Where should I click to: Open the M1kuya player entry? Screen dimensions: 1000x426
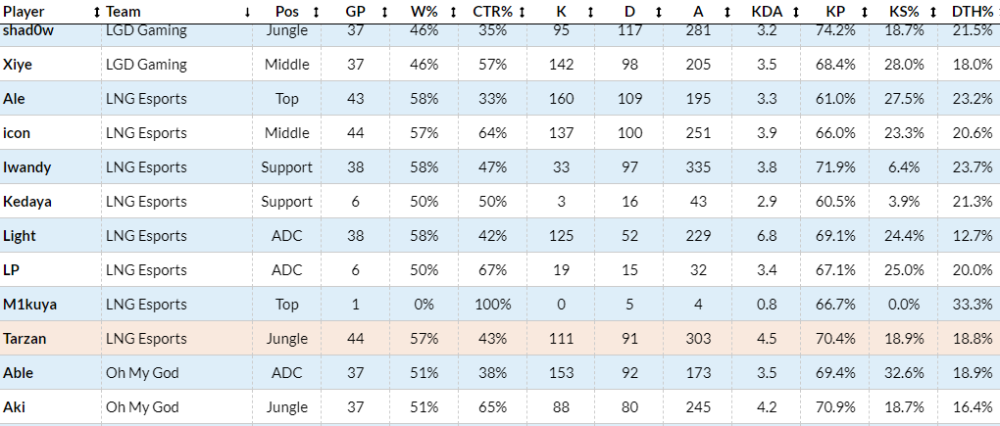tap(29, 304)
